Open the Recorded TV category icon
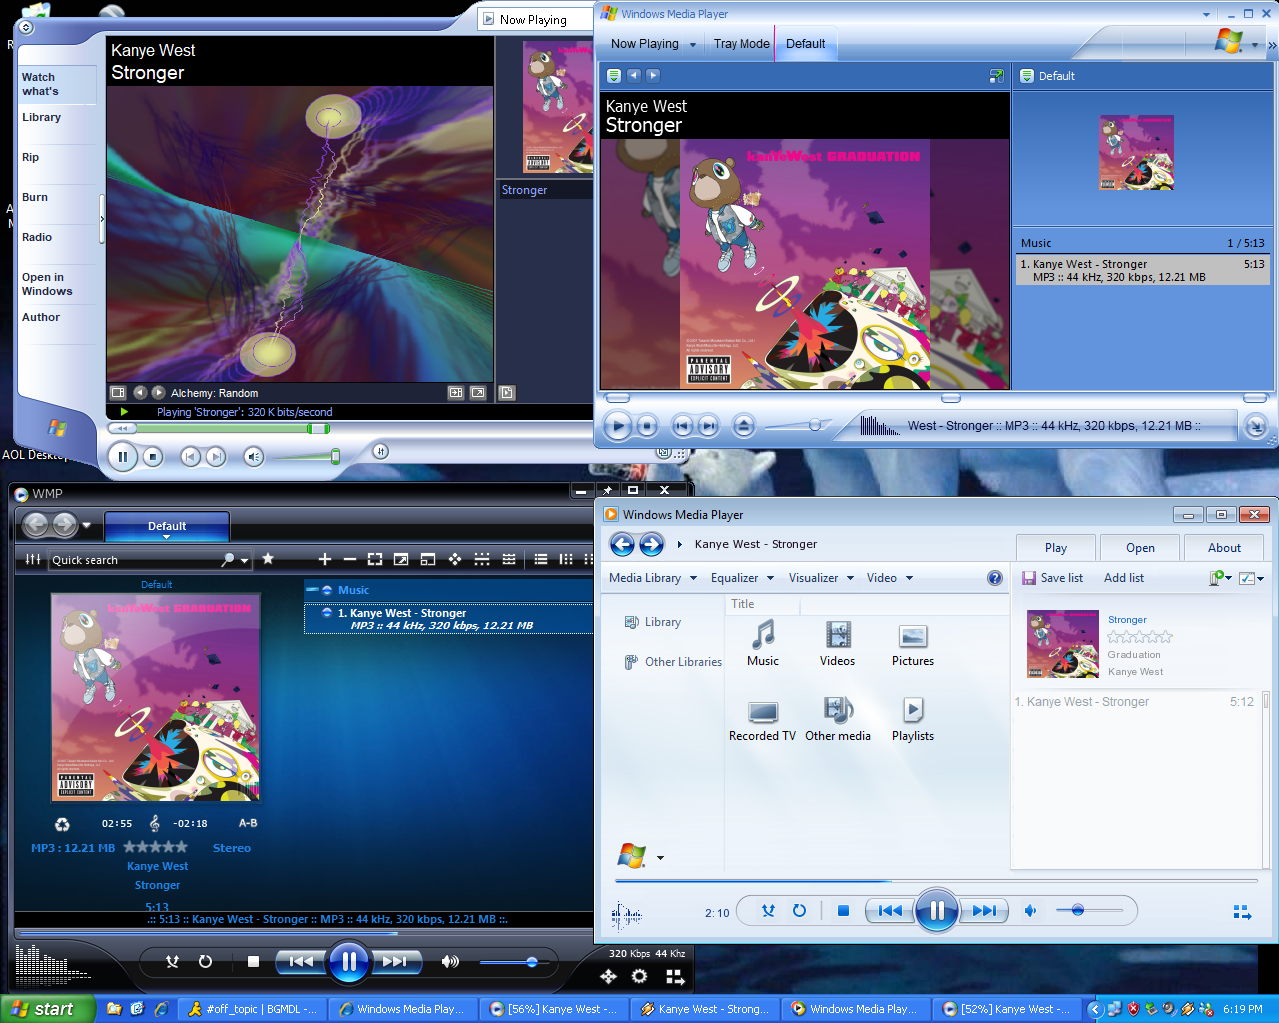 [762, 719]
